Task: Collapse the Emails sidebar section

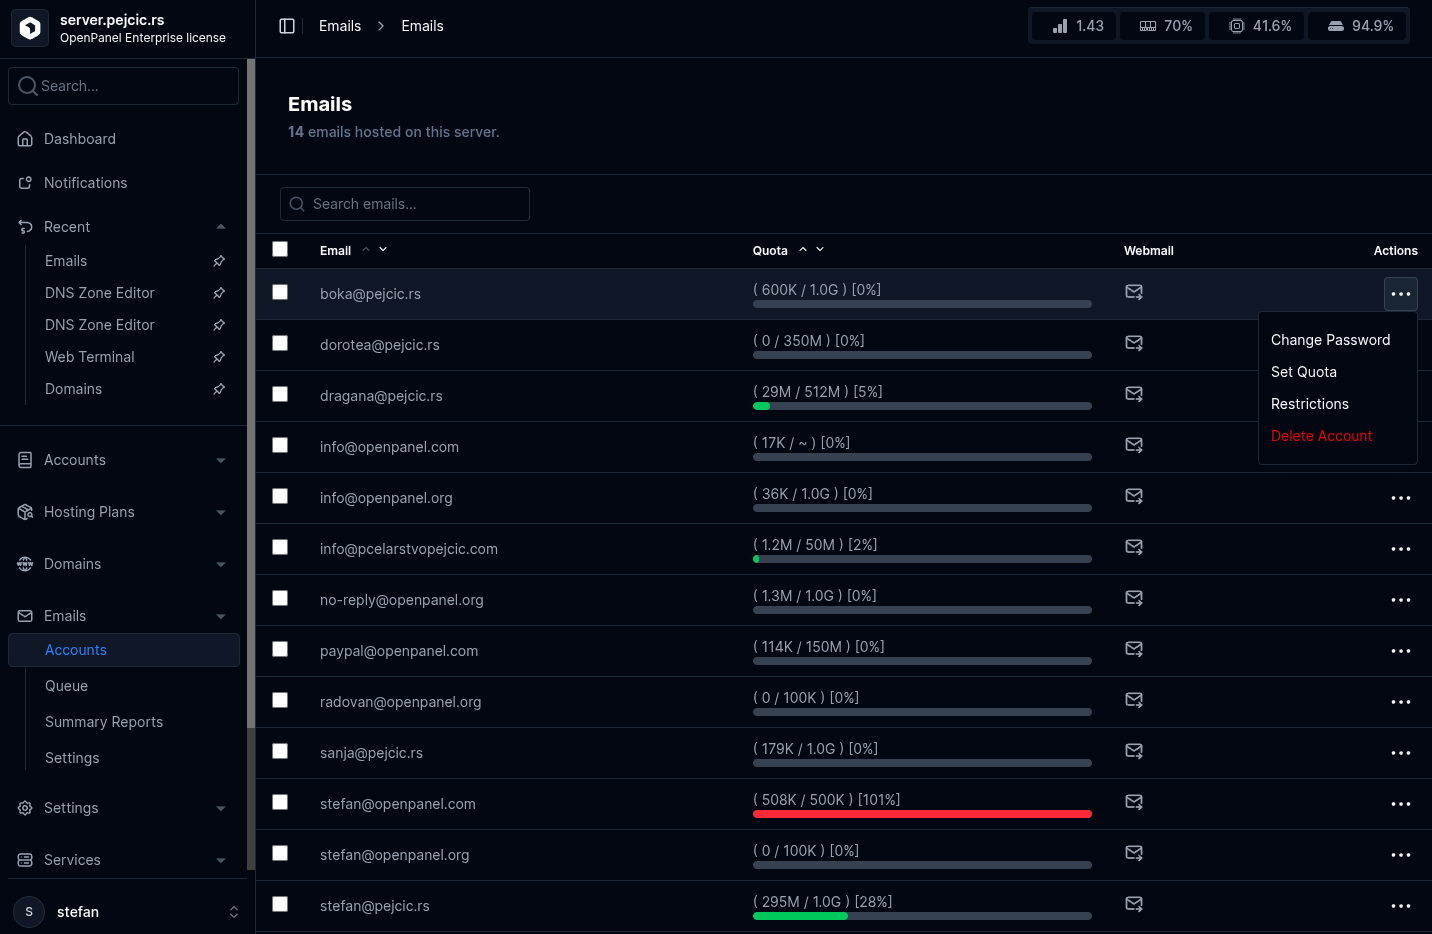Action: click(x=124, y=616)
